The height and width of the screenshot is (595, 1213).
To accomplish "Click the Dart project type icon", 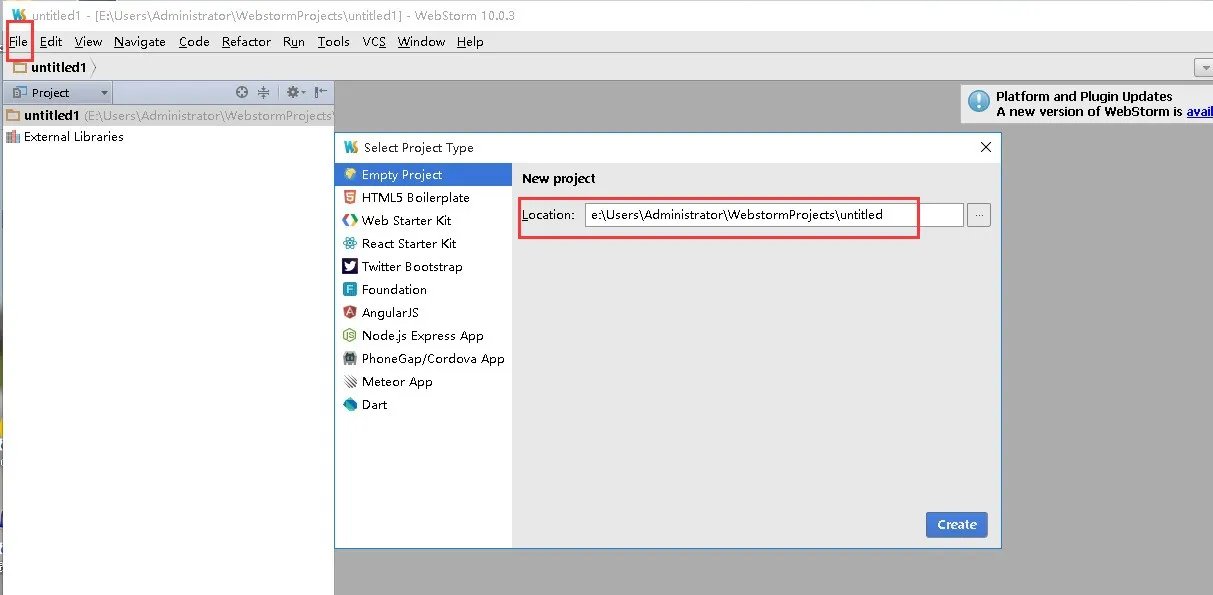I will coord(350,404).
